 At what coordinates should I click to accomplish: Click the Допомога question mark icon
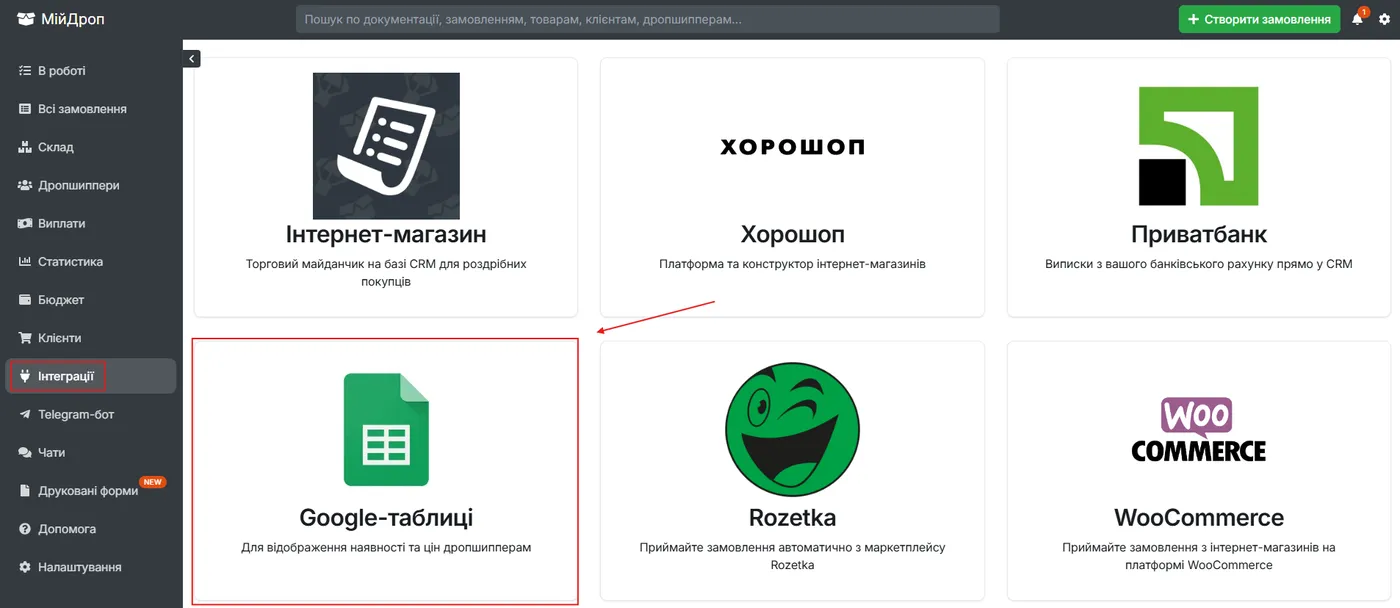click(25, 528)
